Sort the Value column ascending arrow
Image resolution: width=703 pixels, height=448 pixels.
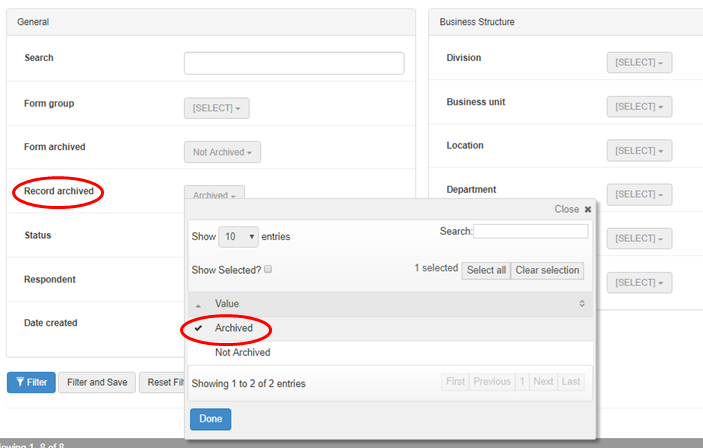197,304
